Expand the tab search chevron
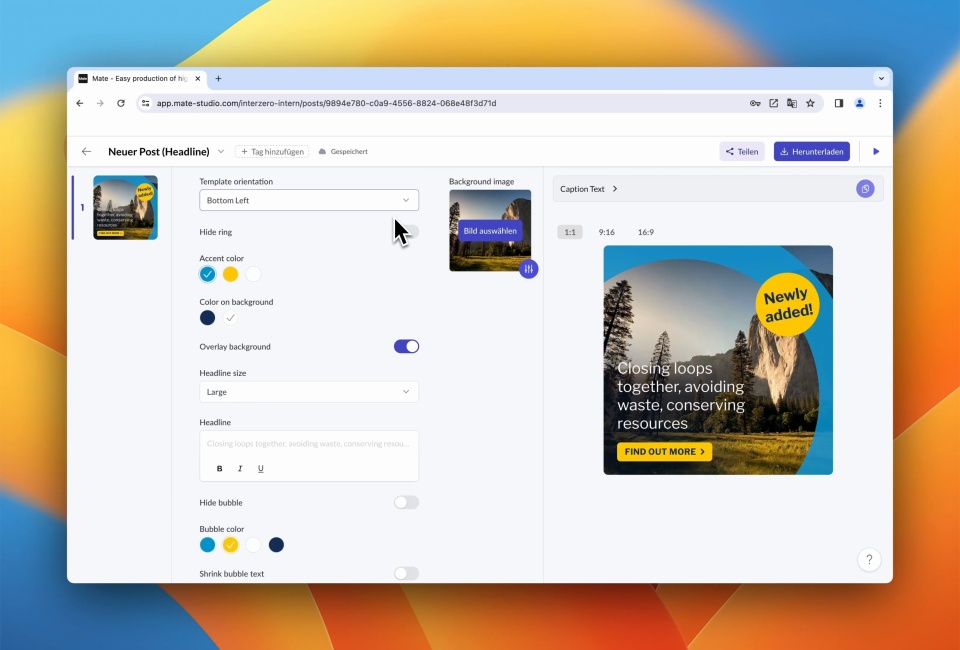Viewport: 960px width, 650px height. [x=881, y=78]
